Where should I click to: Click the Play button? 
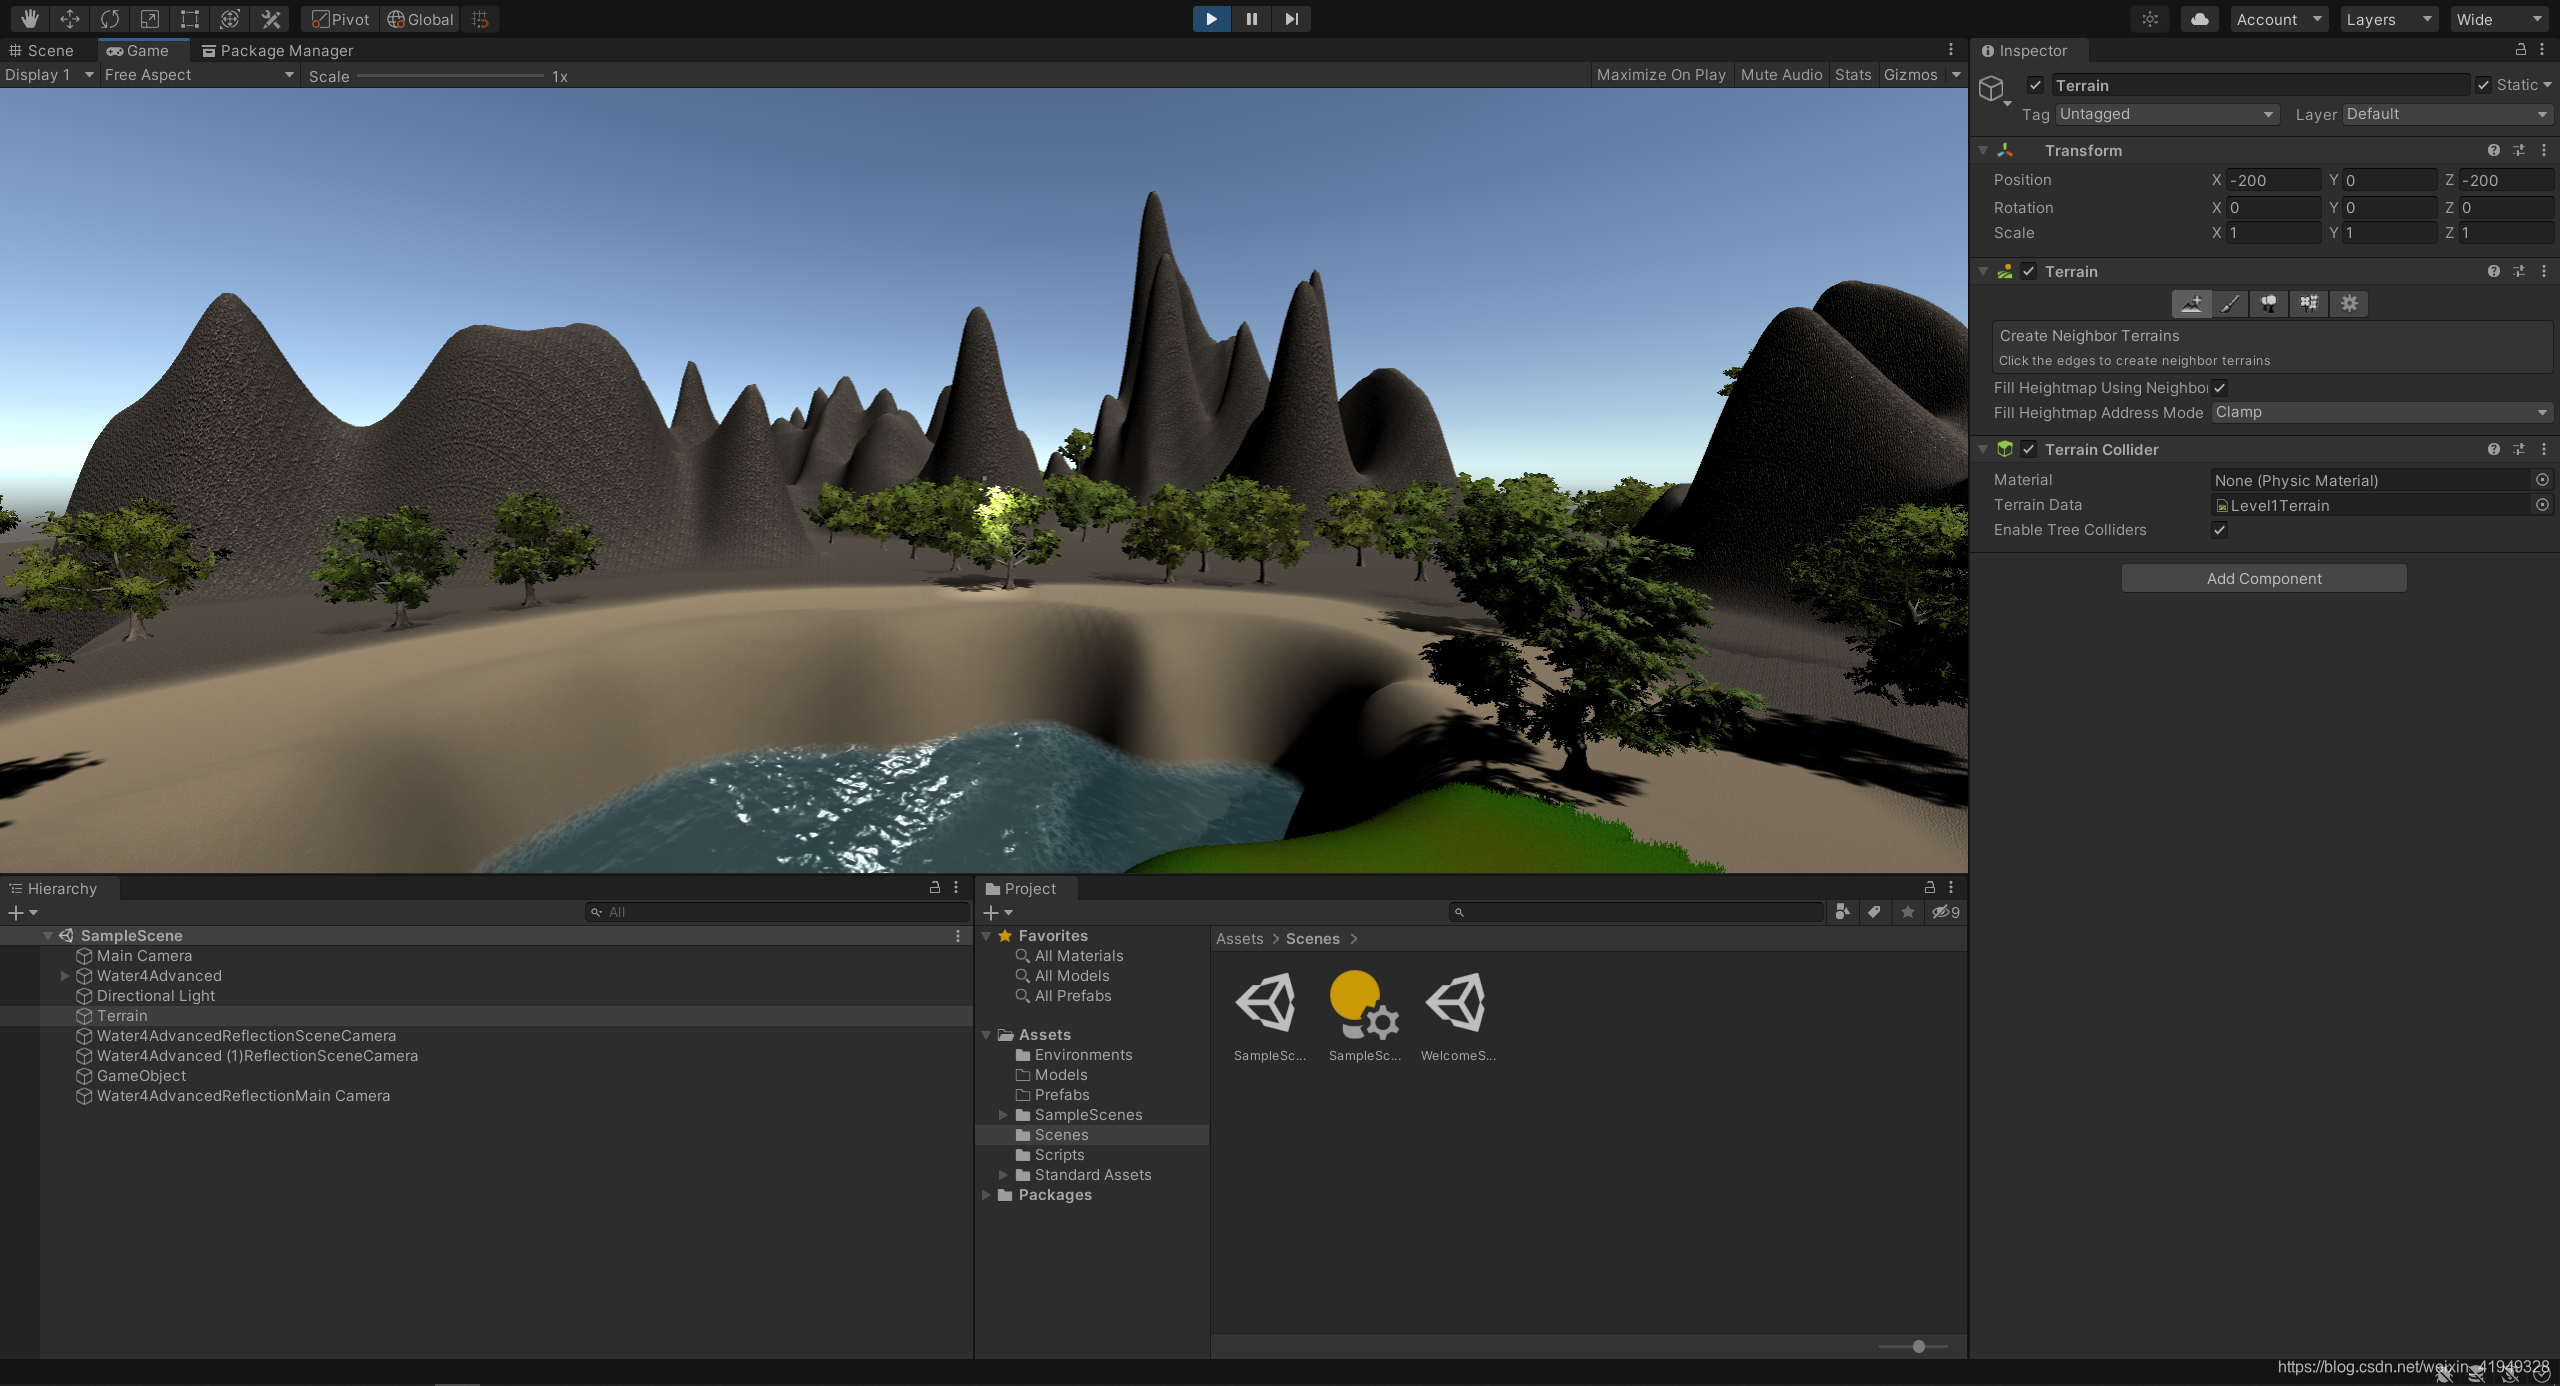1211,19
